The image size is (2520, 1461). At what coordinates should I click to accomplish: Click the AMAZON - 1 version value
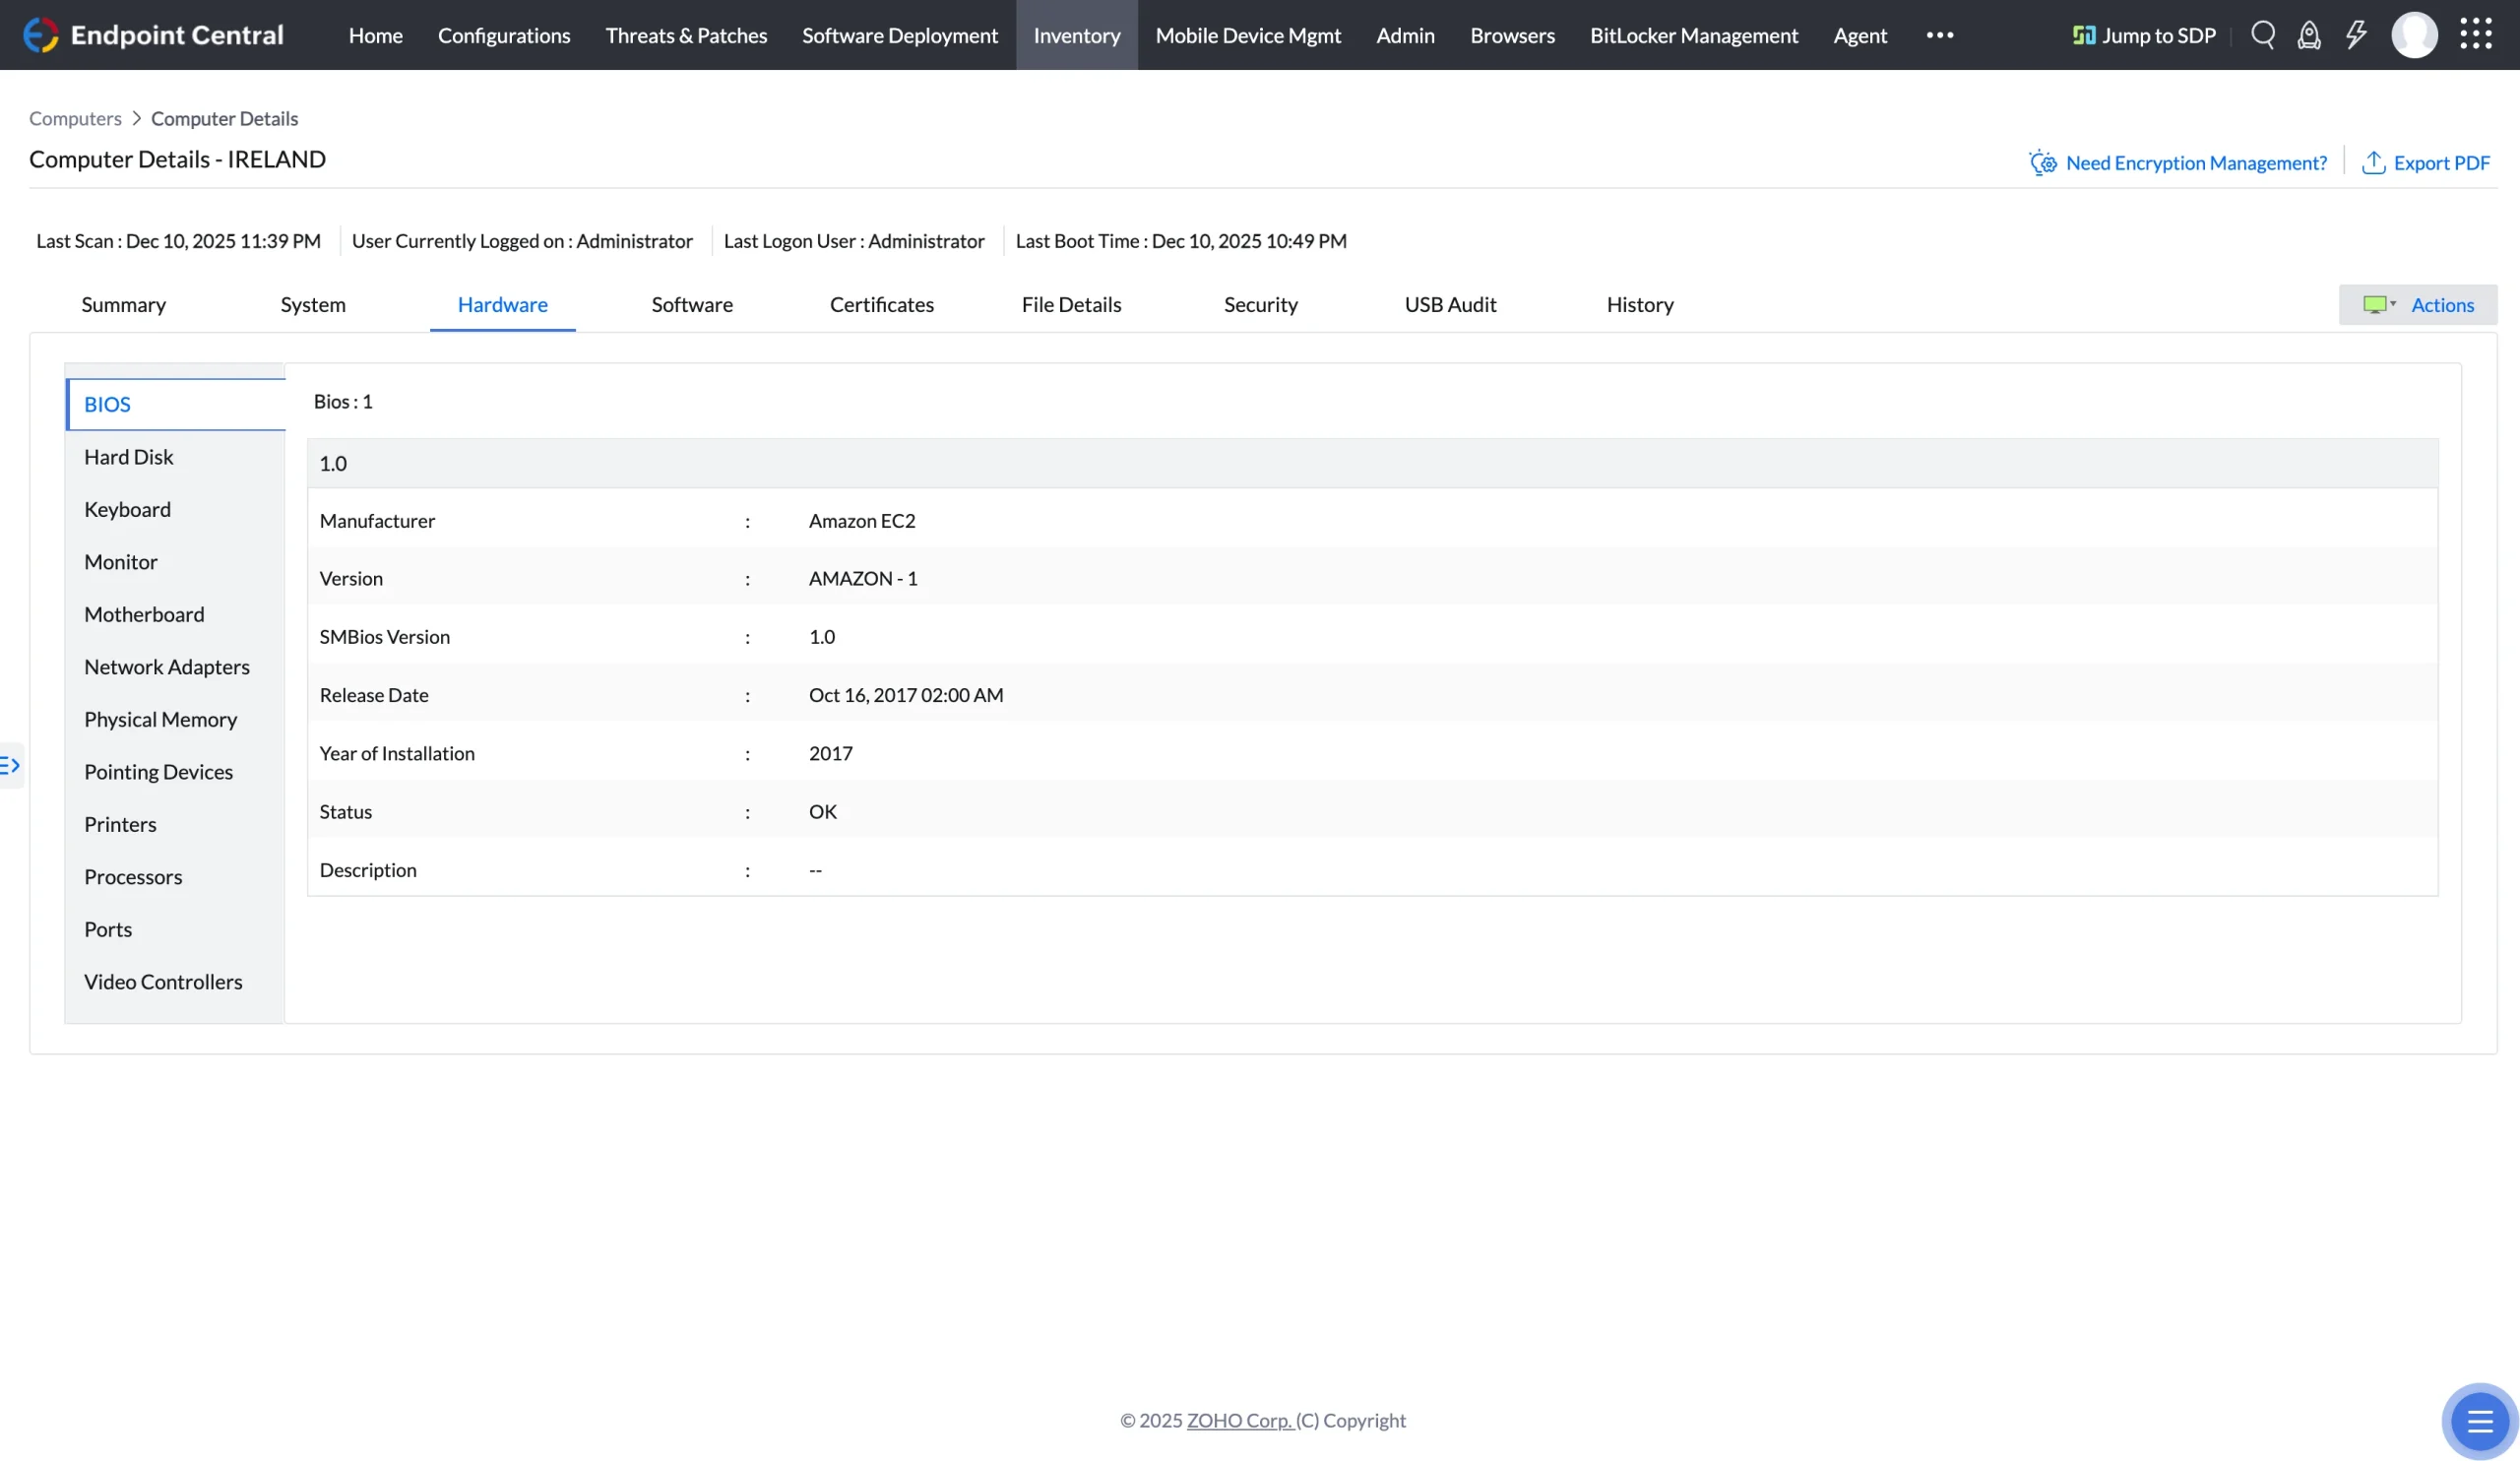pyautogui.click(x=863, y=578)
